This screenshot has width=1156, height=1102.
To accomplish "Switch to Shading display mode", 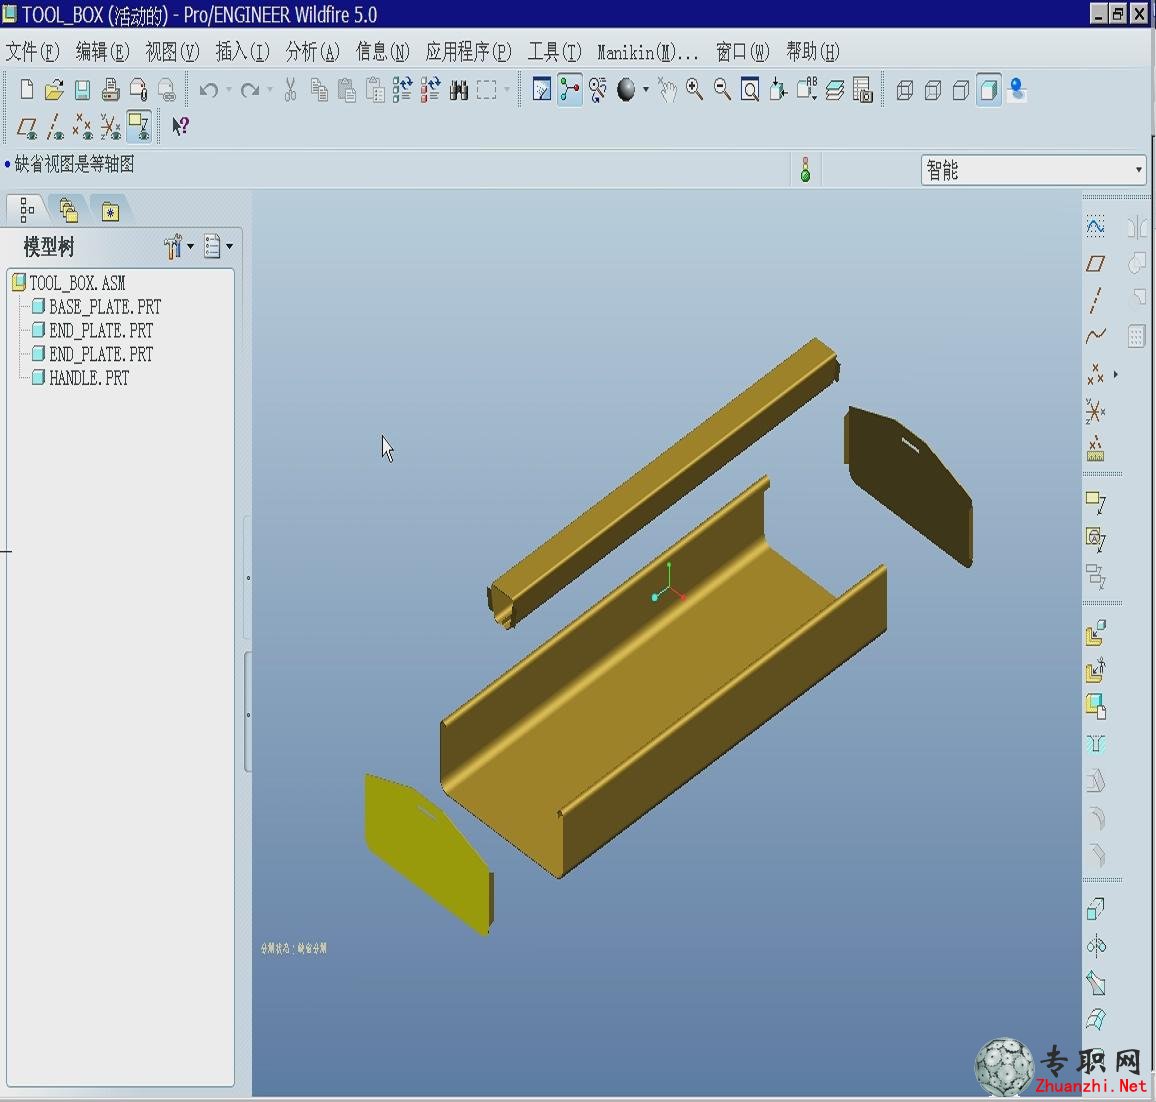I will pyautogui.click(x=989, y=90).
